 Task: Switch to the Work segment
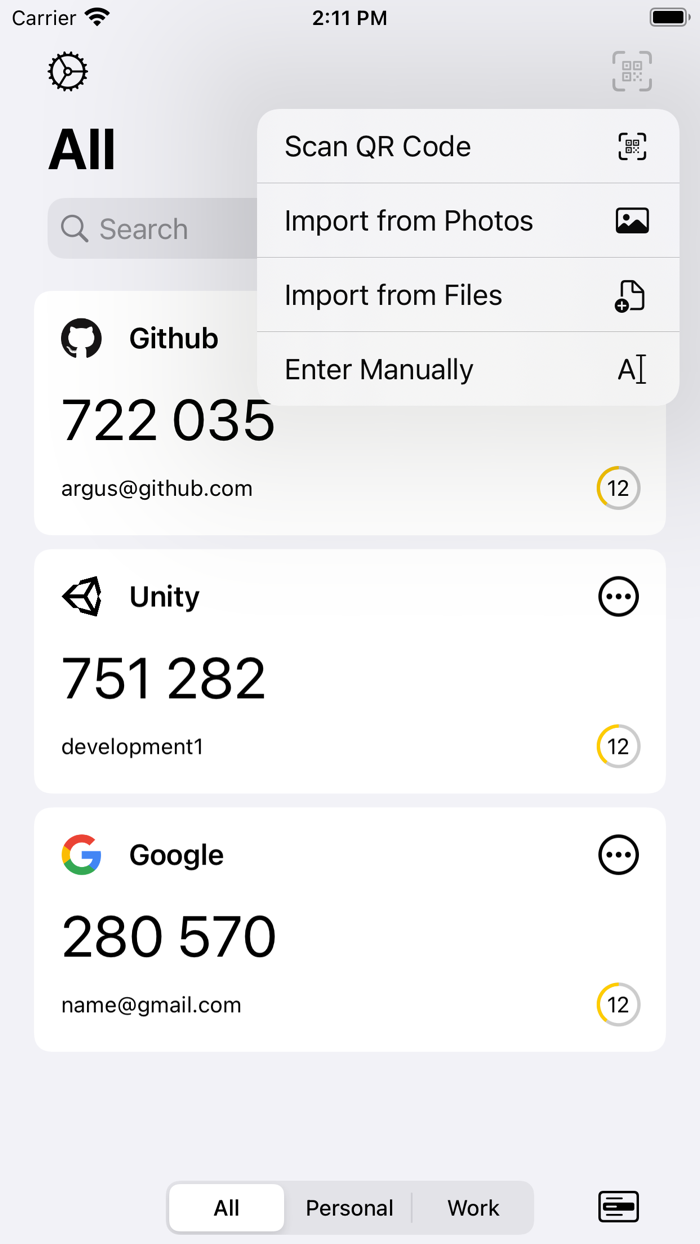point(473,1208)
